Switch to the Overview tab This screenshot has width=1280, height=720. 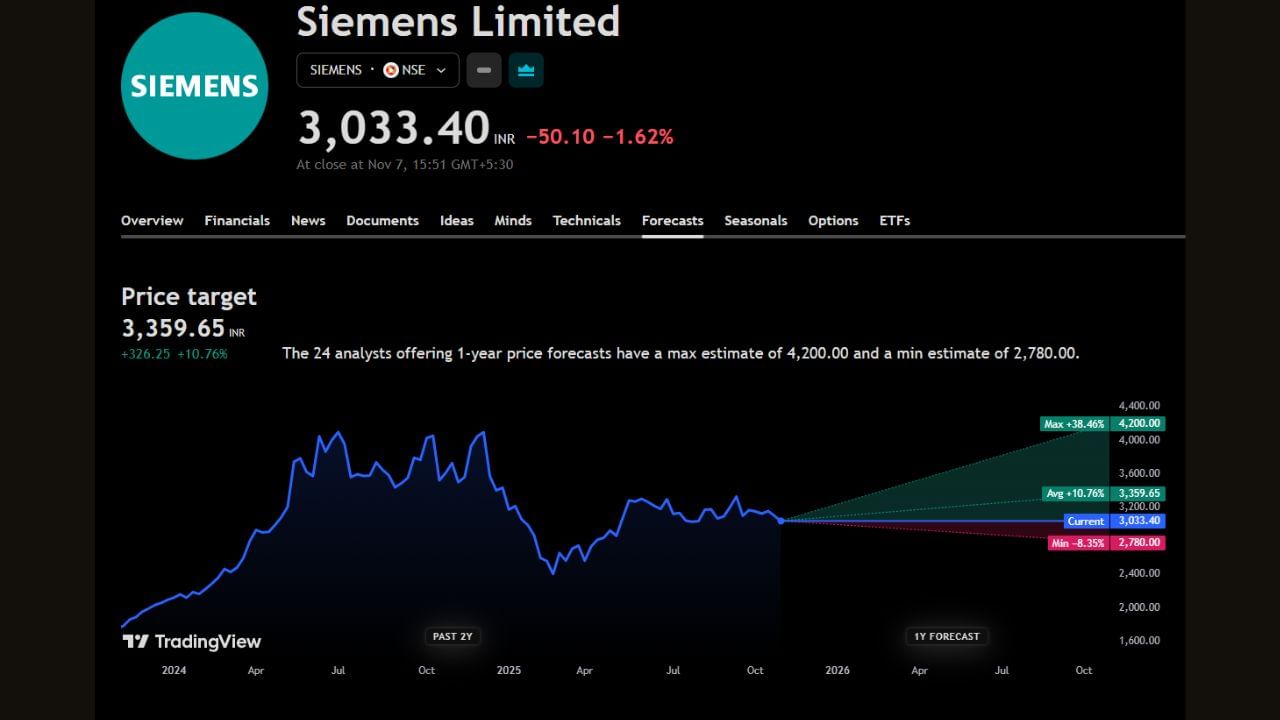152,220
